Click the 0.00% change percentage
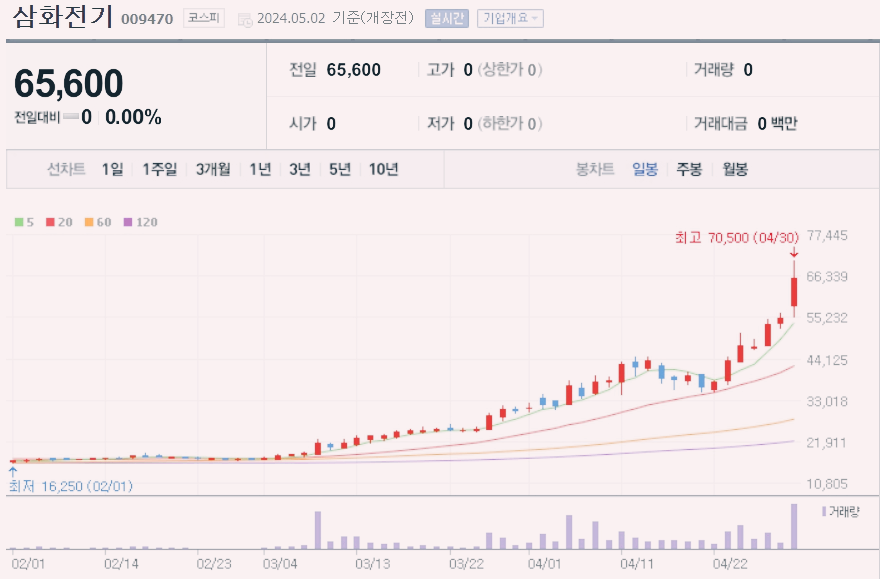This screenshot has height=579, width=880. click(134, 117)
